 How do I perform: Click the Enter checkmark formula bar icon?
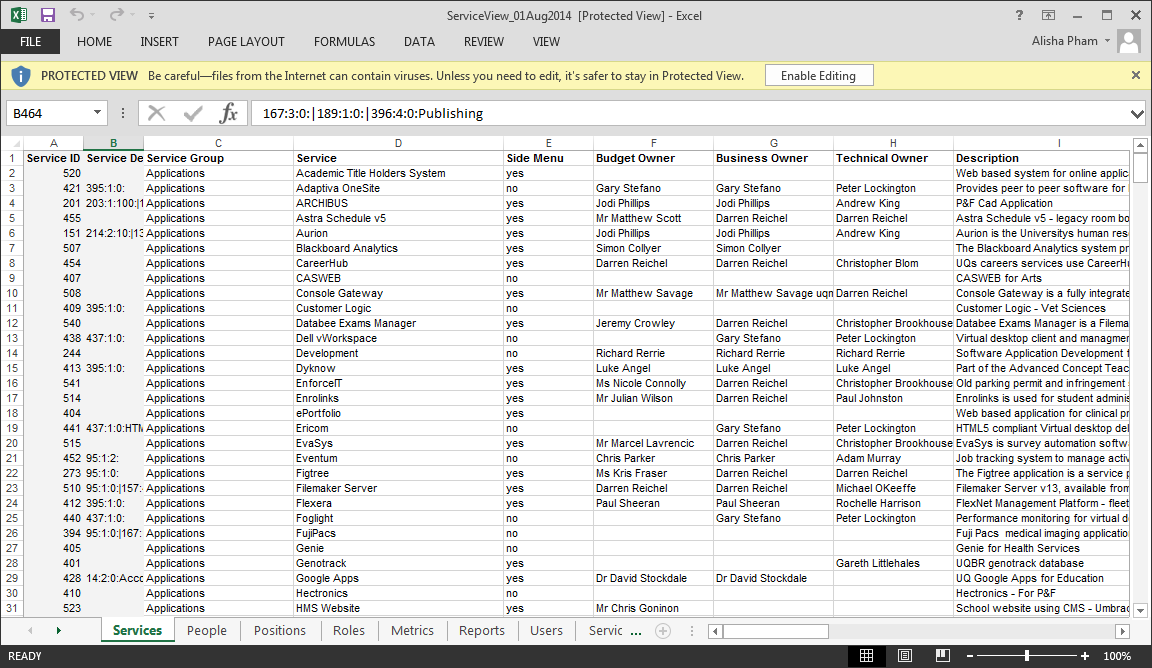[193, 113]
